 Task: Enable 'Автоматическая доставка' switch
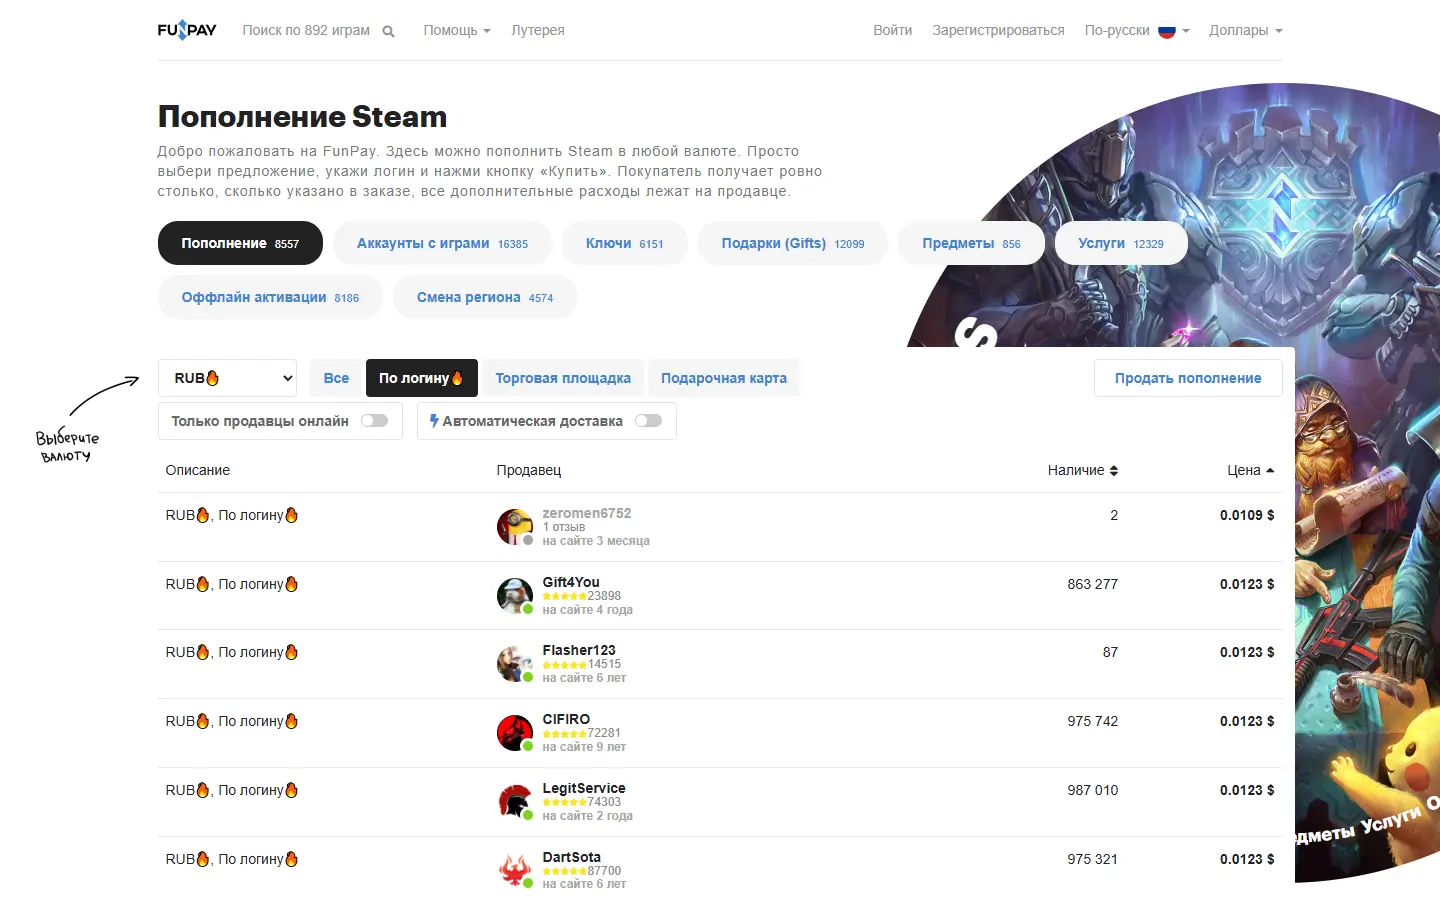pos(649,421)
